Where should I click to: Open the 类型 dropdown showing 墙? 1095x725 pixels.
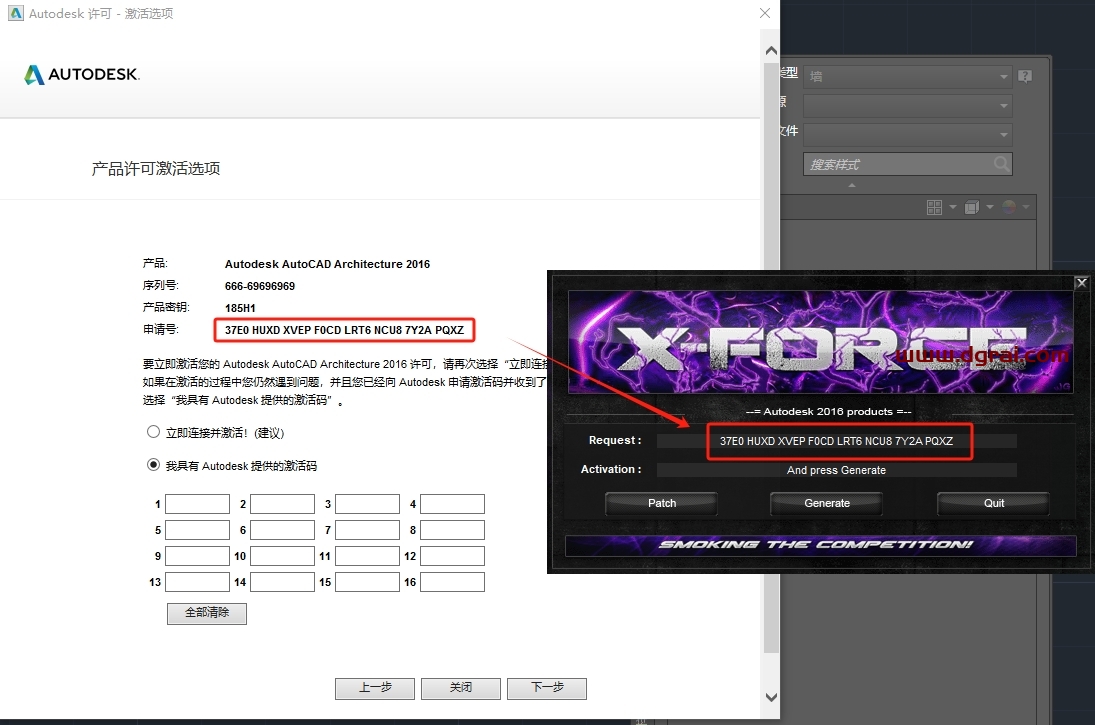(907, 77)
